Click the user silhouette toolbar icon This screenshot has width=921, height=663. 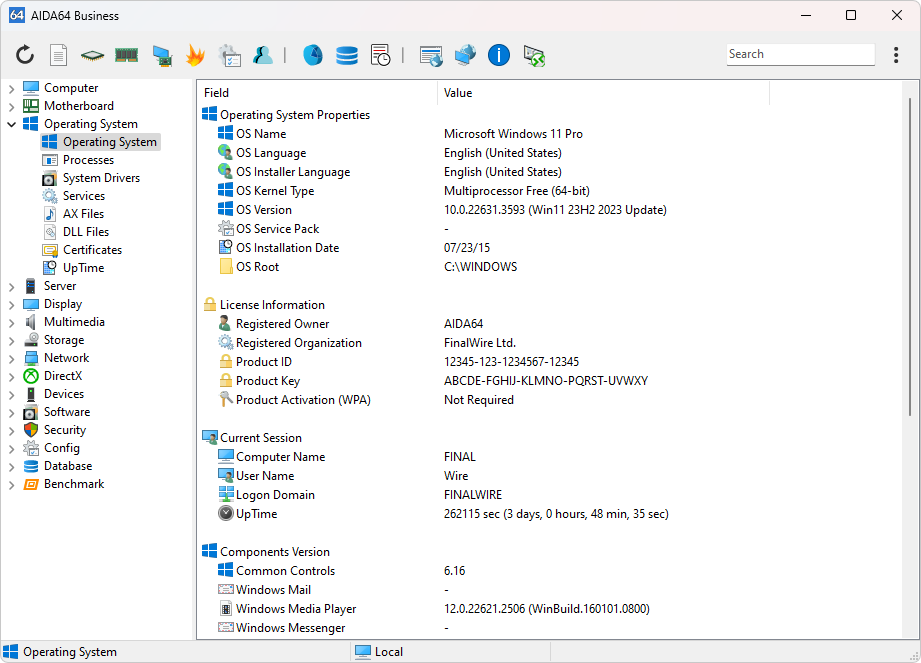coord(263,55)
